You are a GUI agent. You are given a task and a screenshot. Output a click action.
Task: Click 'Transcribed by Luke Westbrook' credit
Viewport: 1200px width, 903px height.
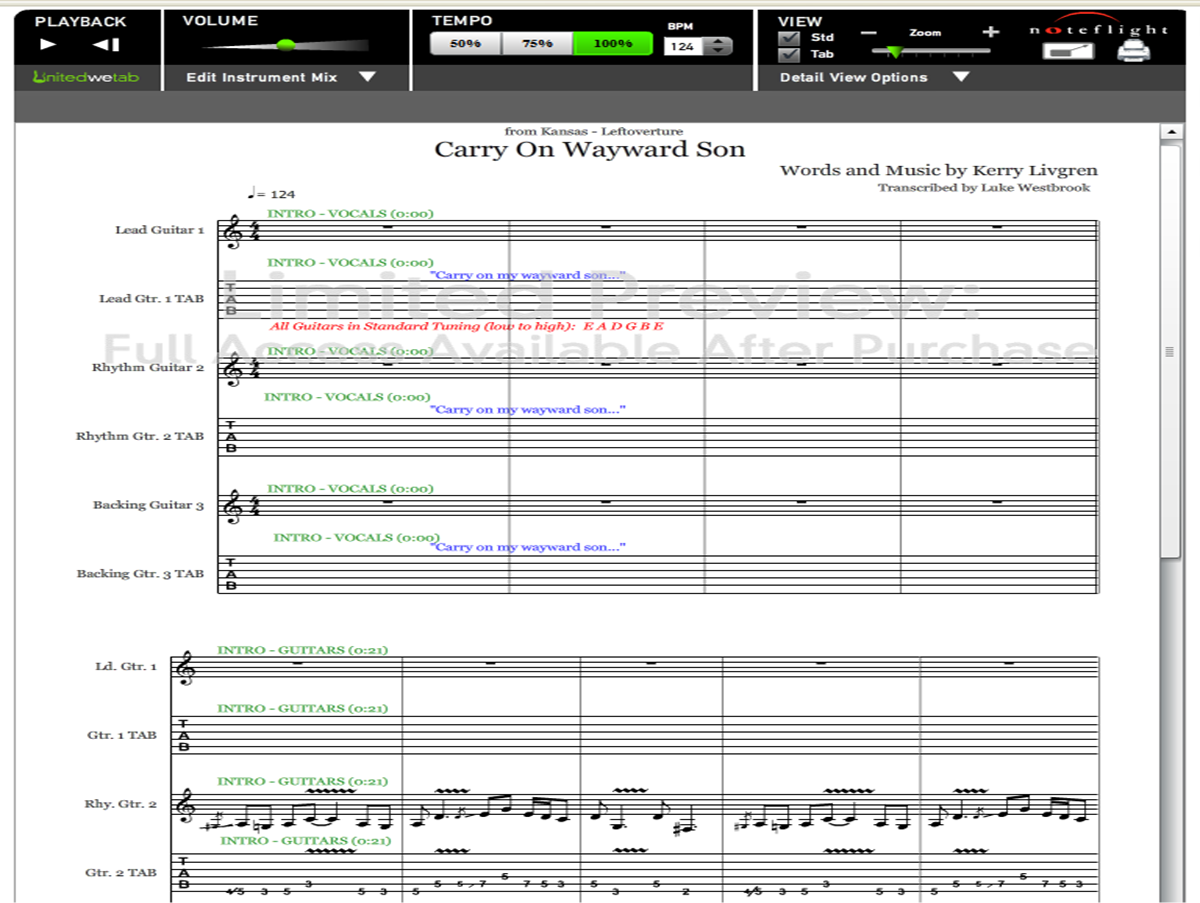click(x=984, y=187)
